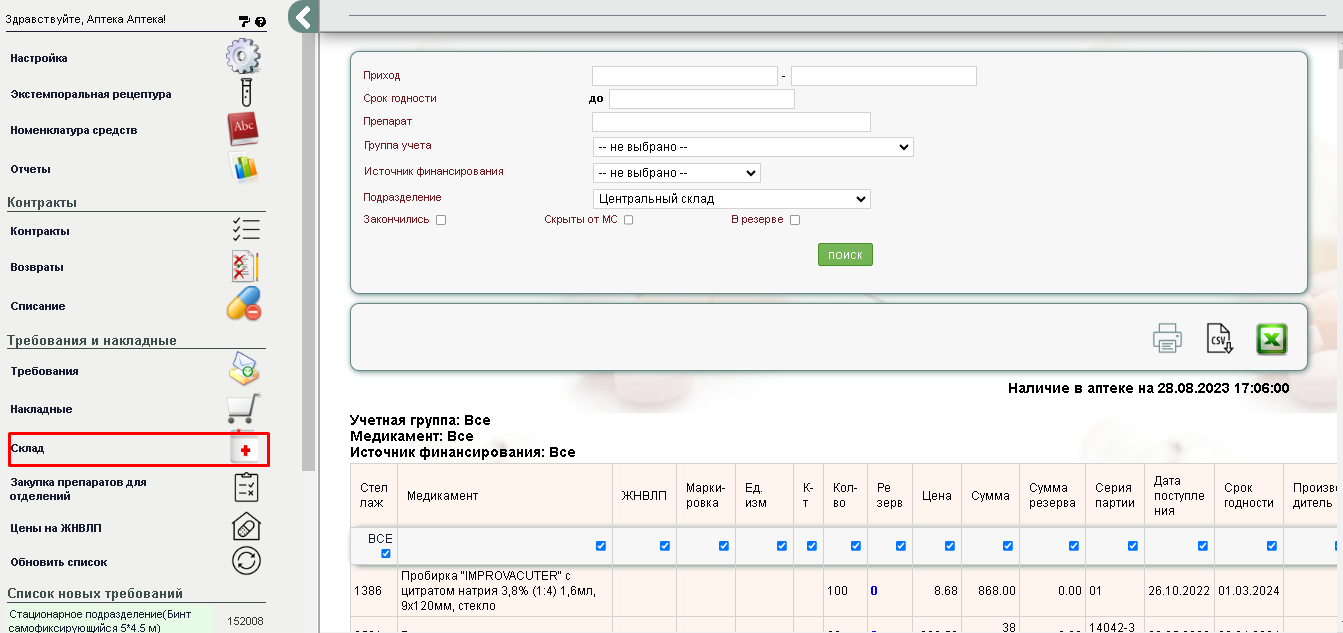This screenshot has width=1343, height=633.
Task: Open Настройка gear icon
Action: coord(243,57)
